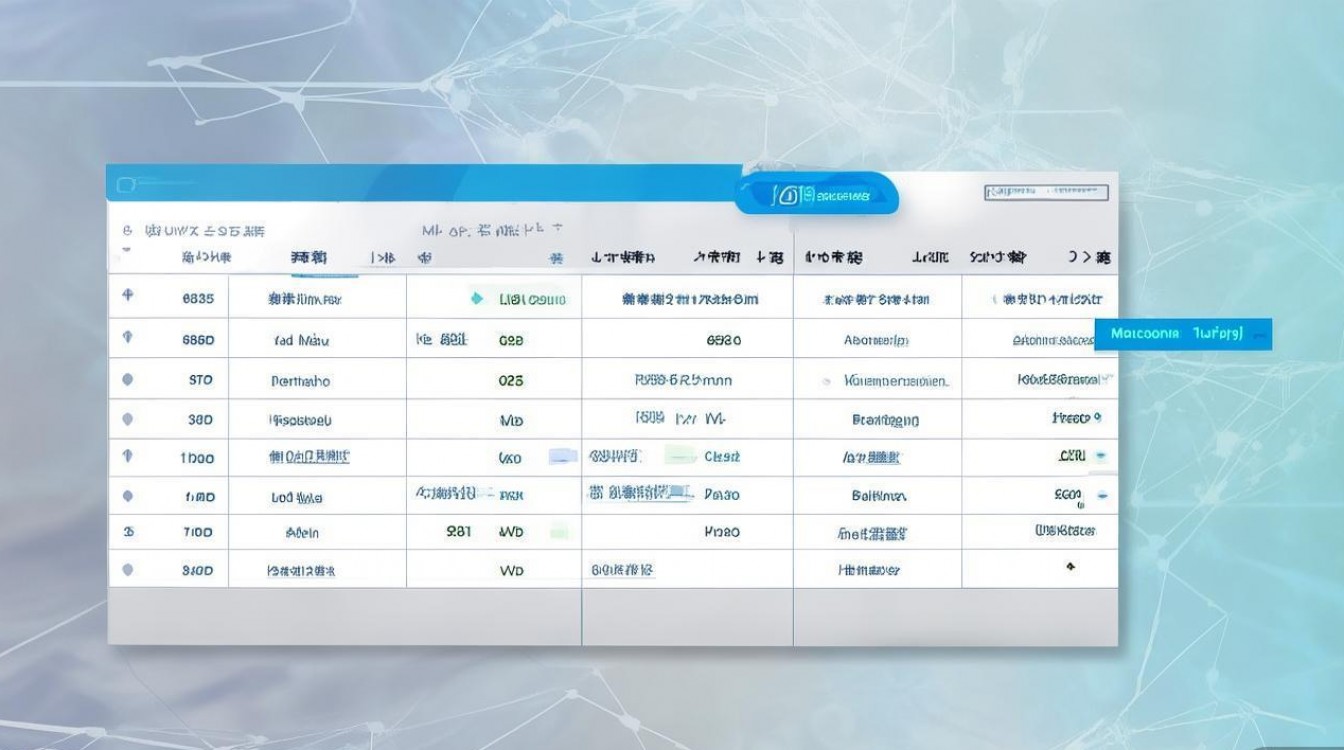Viewport: 1344px width, 750px height.
Task: Click the green "025" value
Action: click(511, 381)
